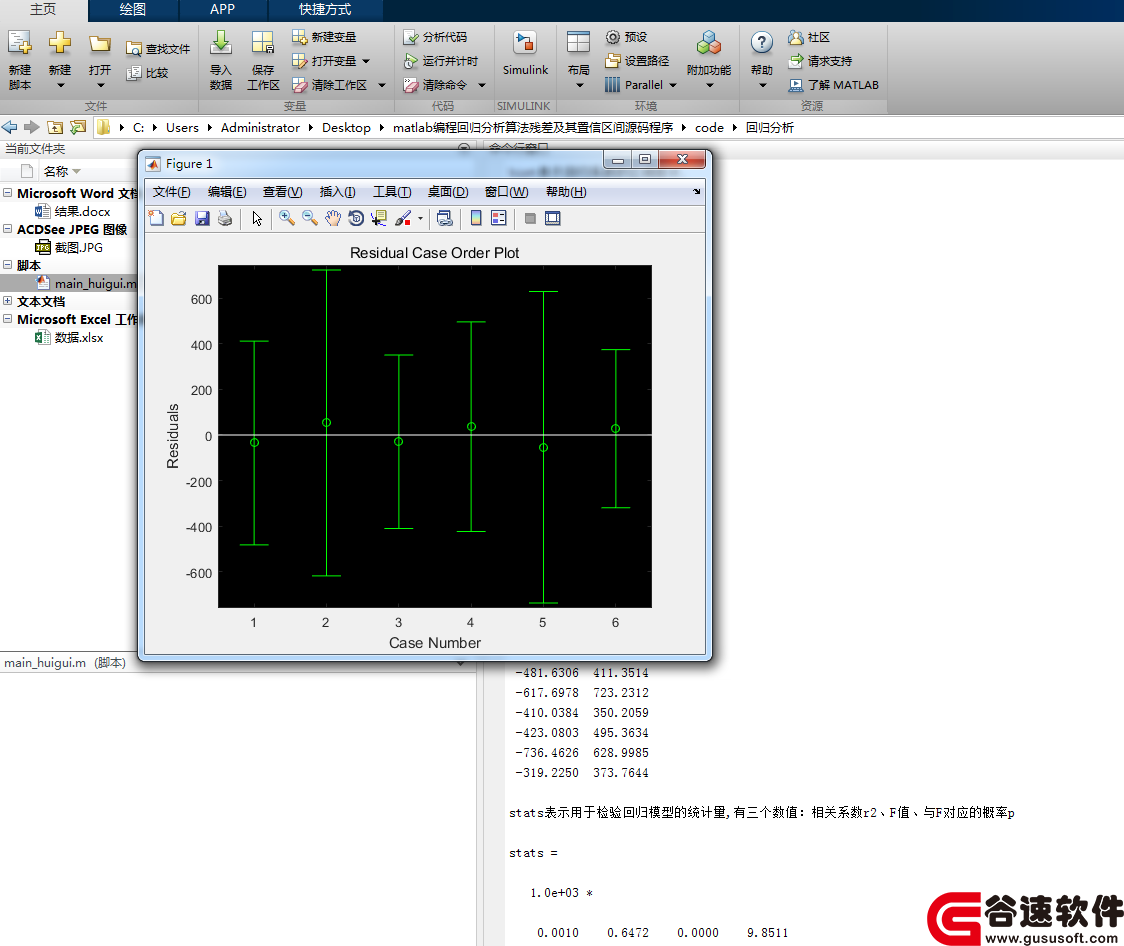1124x946 pixels.
Task: Collapse the Microsoft Word 文档 group
Action: click(x=7, y=193)
